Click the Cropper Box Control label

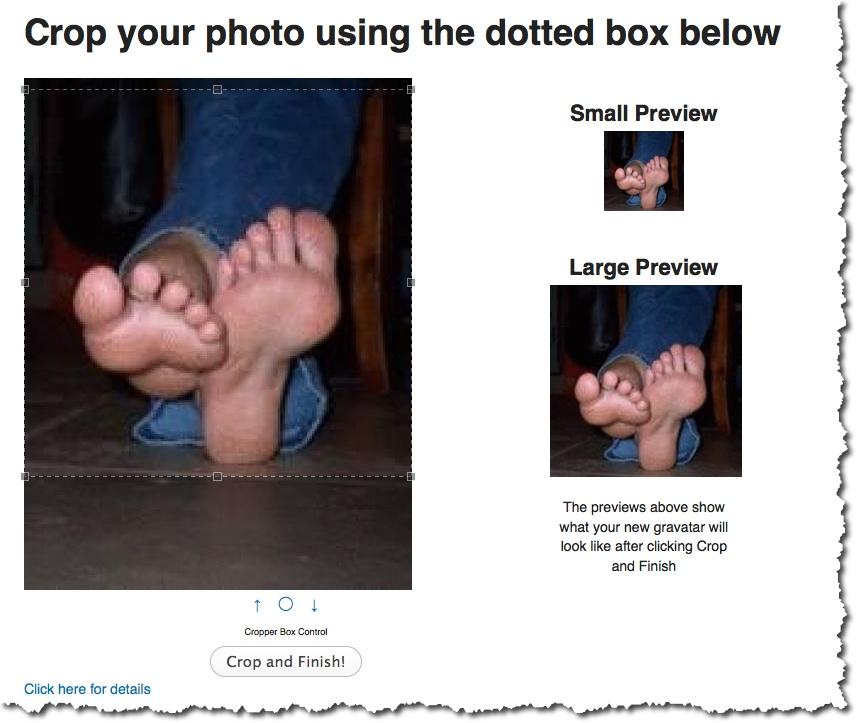click(x=286, y=632)
